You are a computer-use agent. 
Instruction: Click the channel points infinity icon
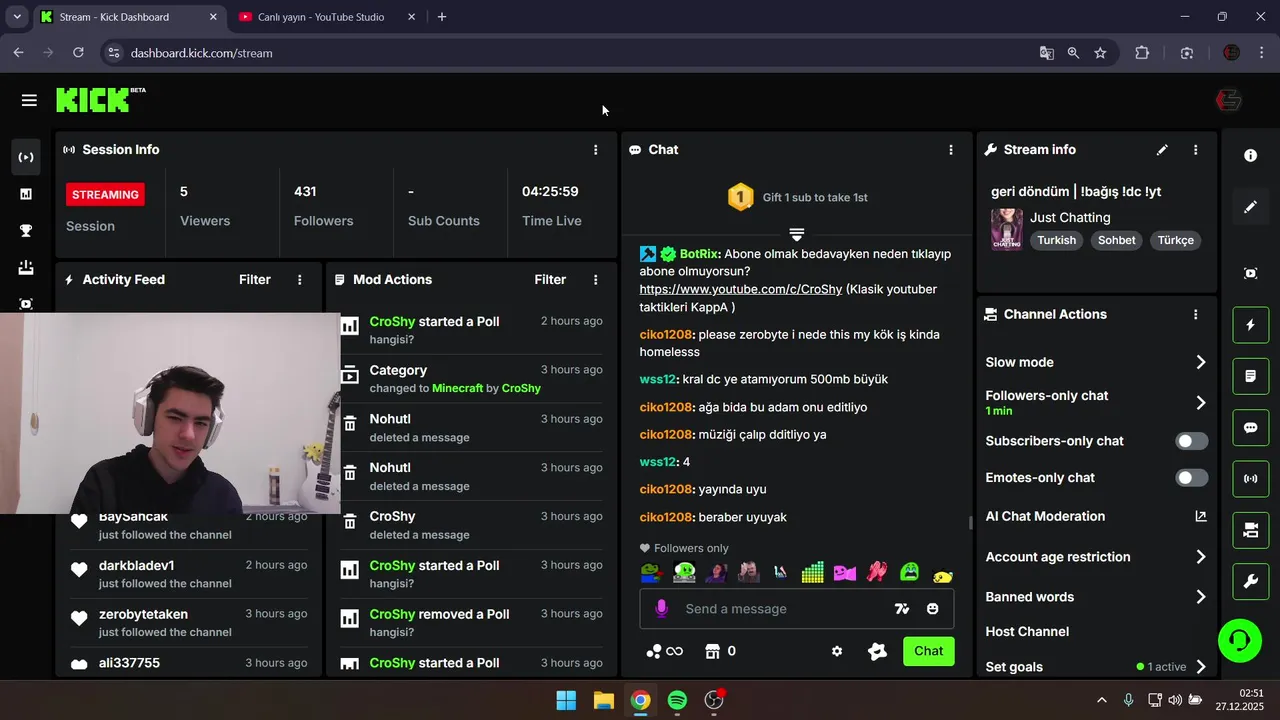(x=665, y=651)
